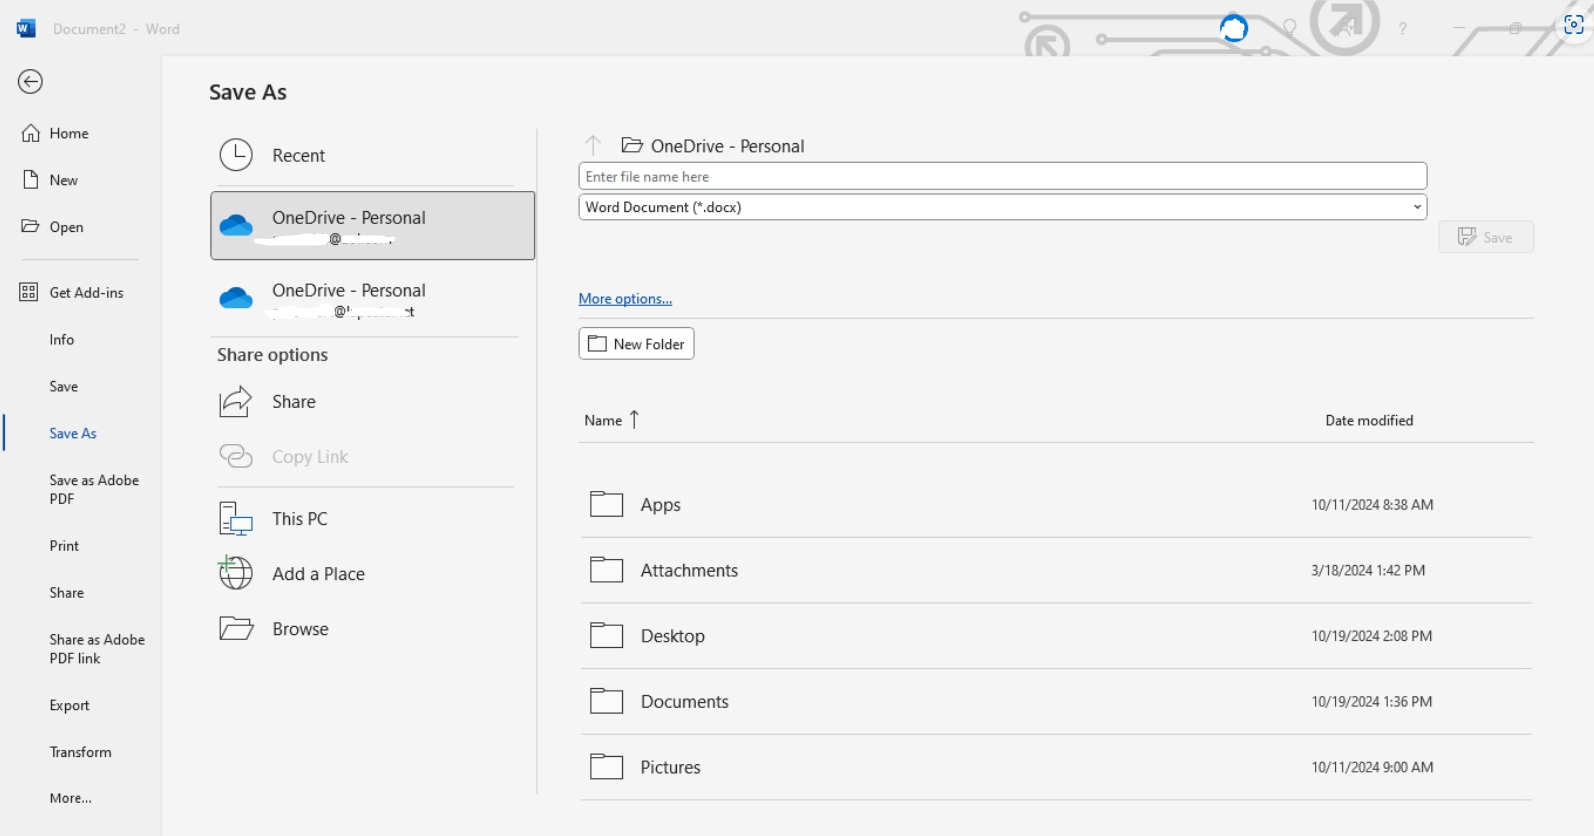Open the Browse folder icon
The width and height of the screenshot is (1594, 836).
(236, 629)
